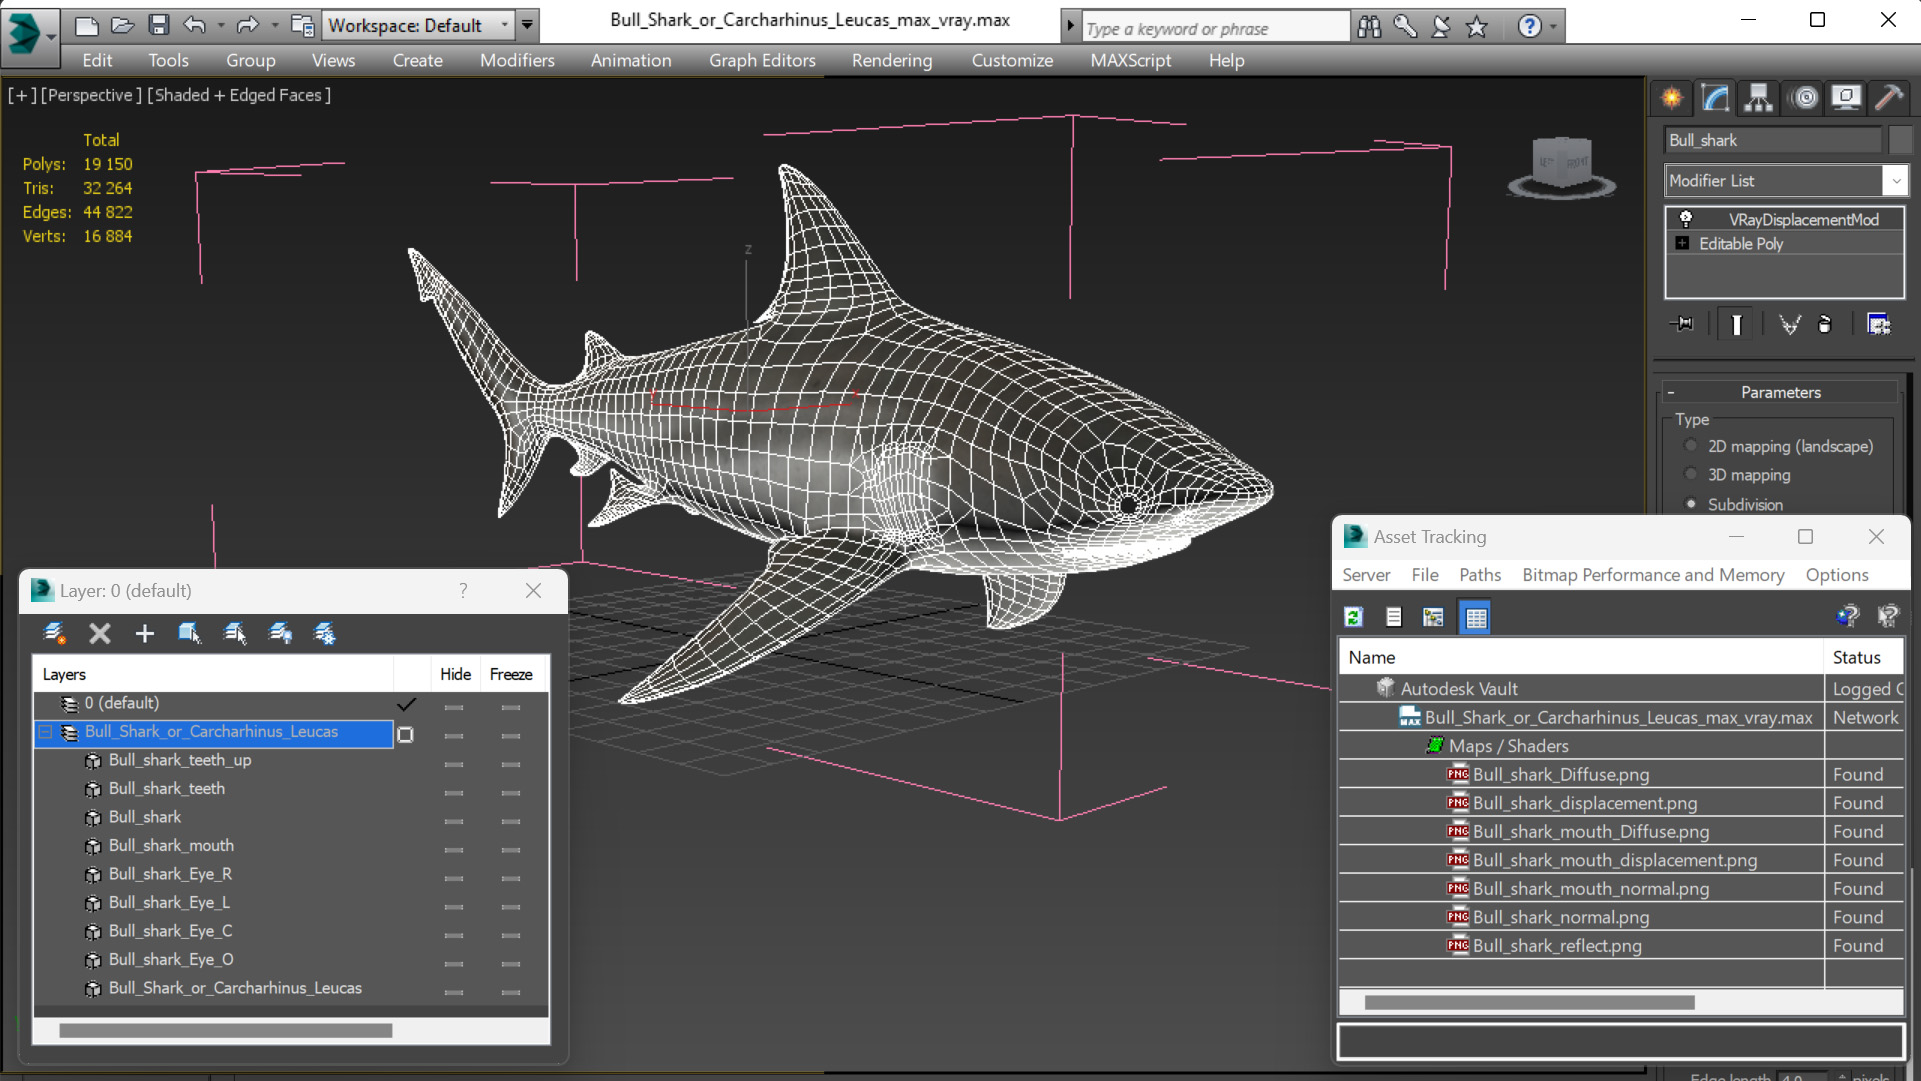Open the Utilities hammer panel tab
The height and width of the screenshot is (1081, 1921).
click(x=1889, y=98)
